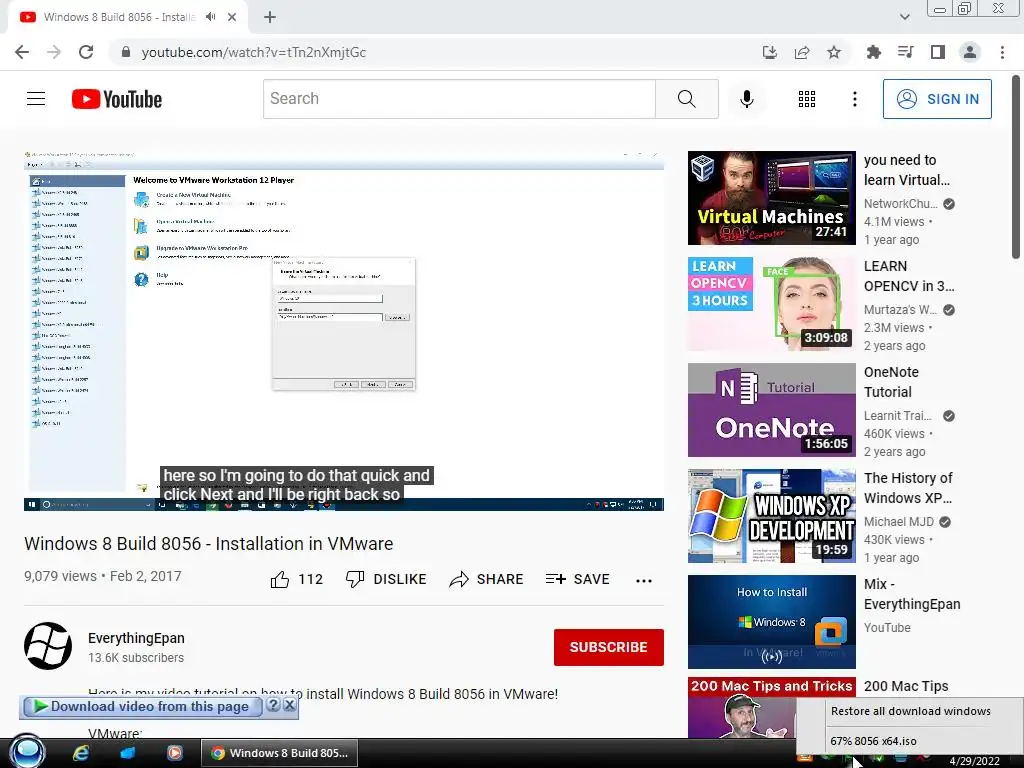Open the browser extensions puzzle icon
Screen dimensions: 1024x768
coord(873,52)
